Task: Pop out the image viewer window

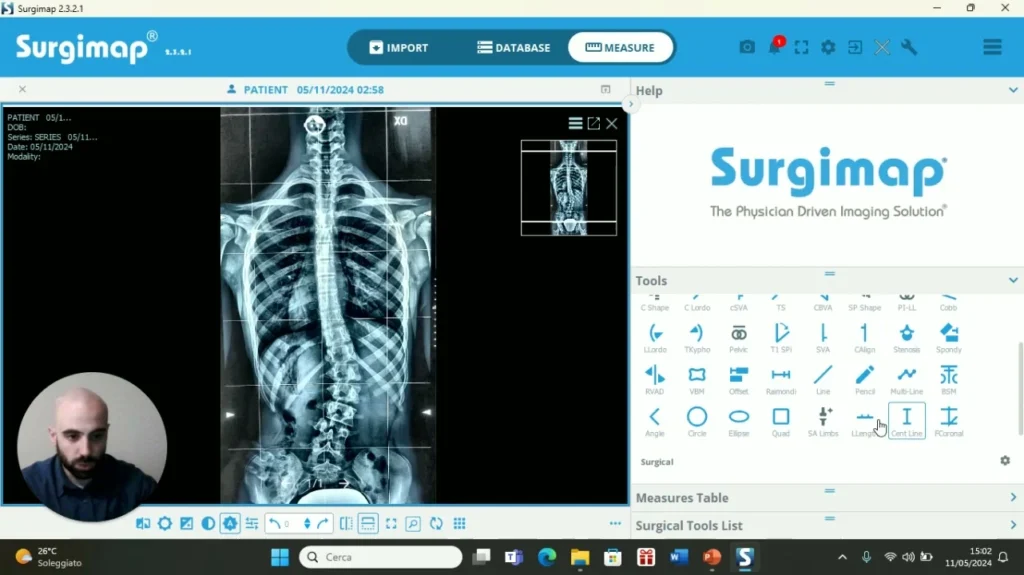Action: click(x=594, y=123)
